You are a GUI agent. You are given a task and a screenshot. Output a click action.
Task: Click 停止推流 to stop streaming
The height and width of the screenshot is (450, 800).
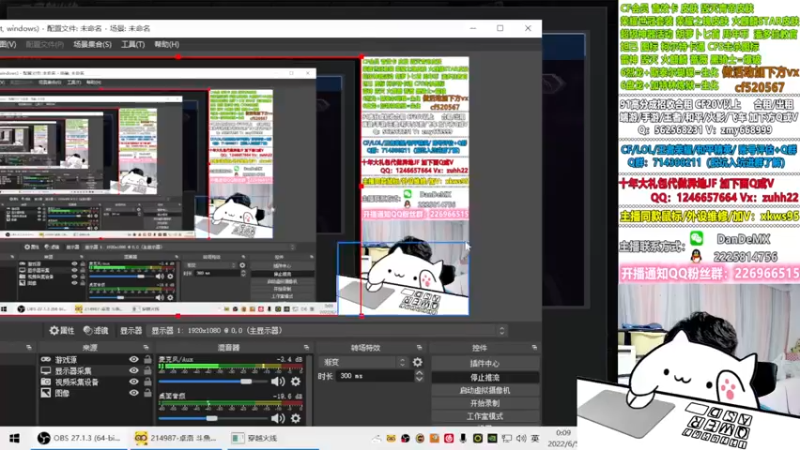[485, 378]
